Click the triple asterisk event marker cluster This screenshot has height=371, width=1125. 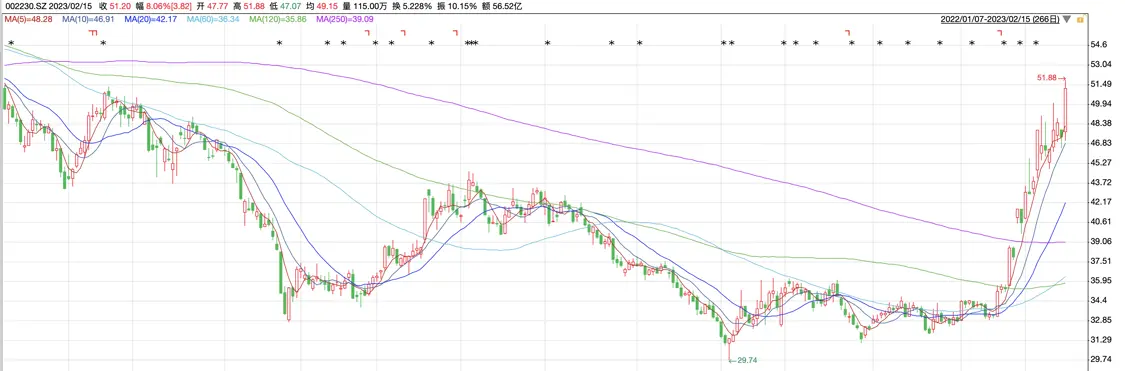[x=471, y=44]
